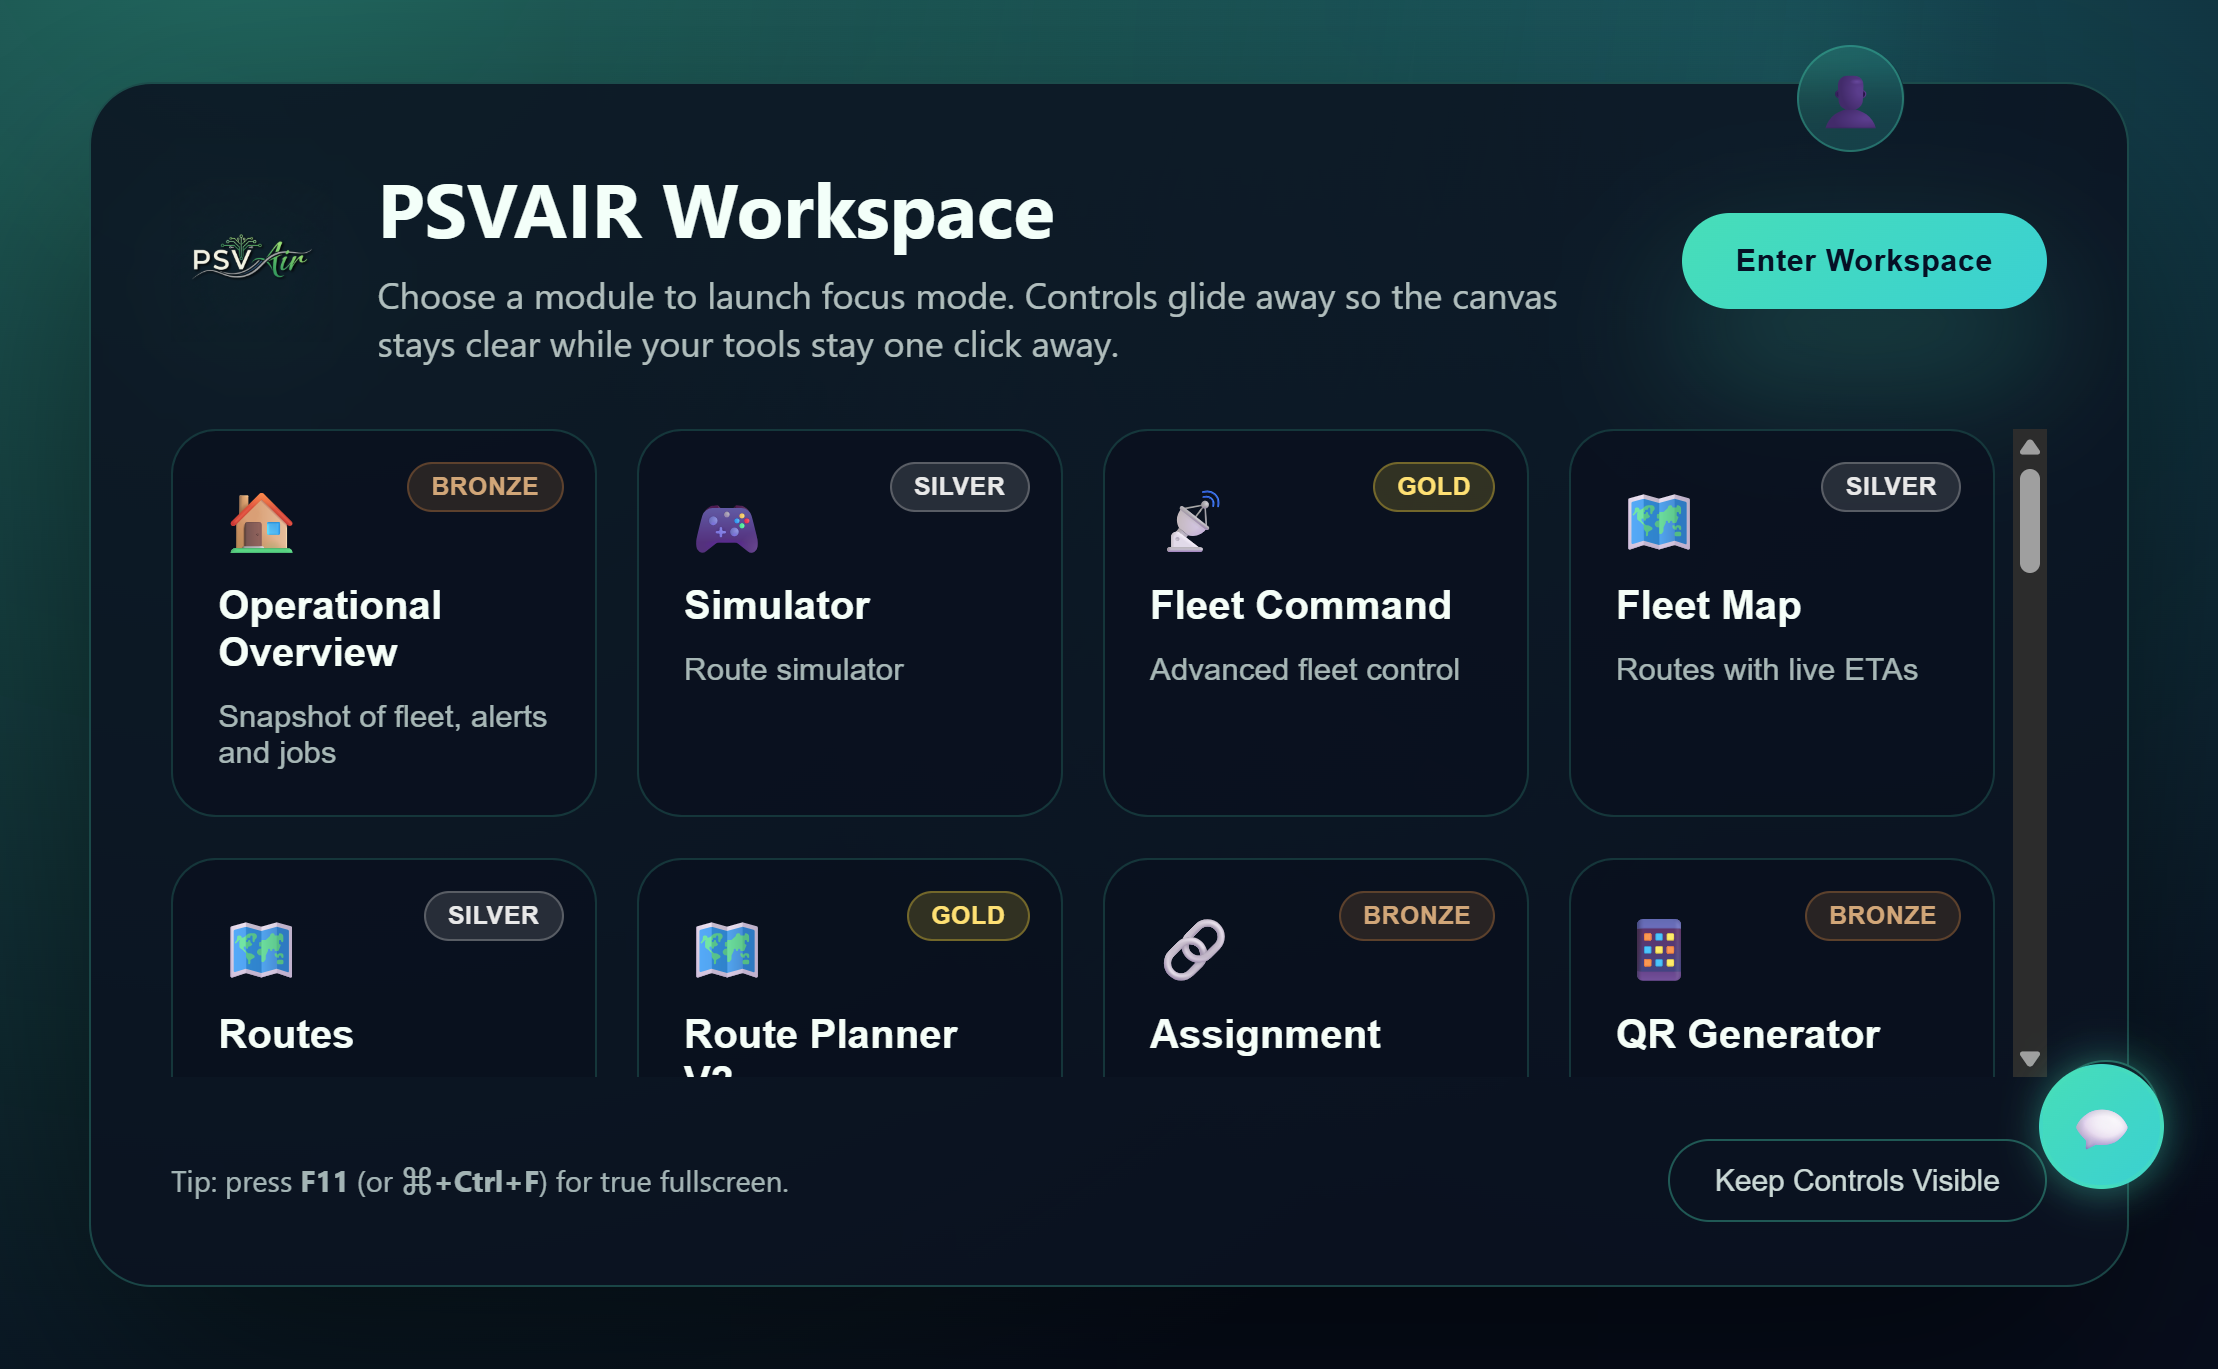Screen dimensions: 2218x1369
Task: Click the GOLD badge on Fleet Command
Action: point(1433,487)
